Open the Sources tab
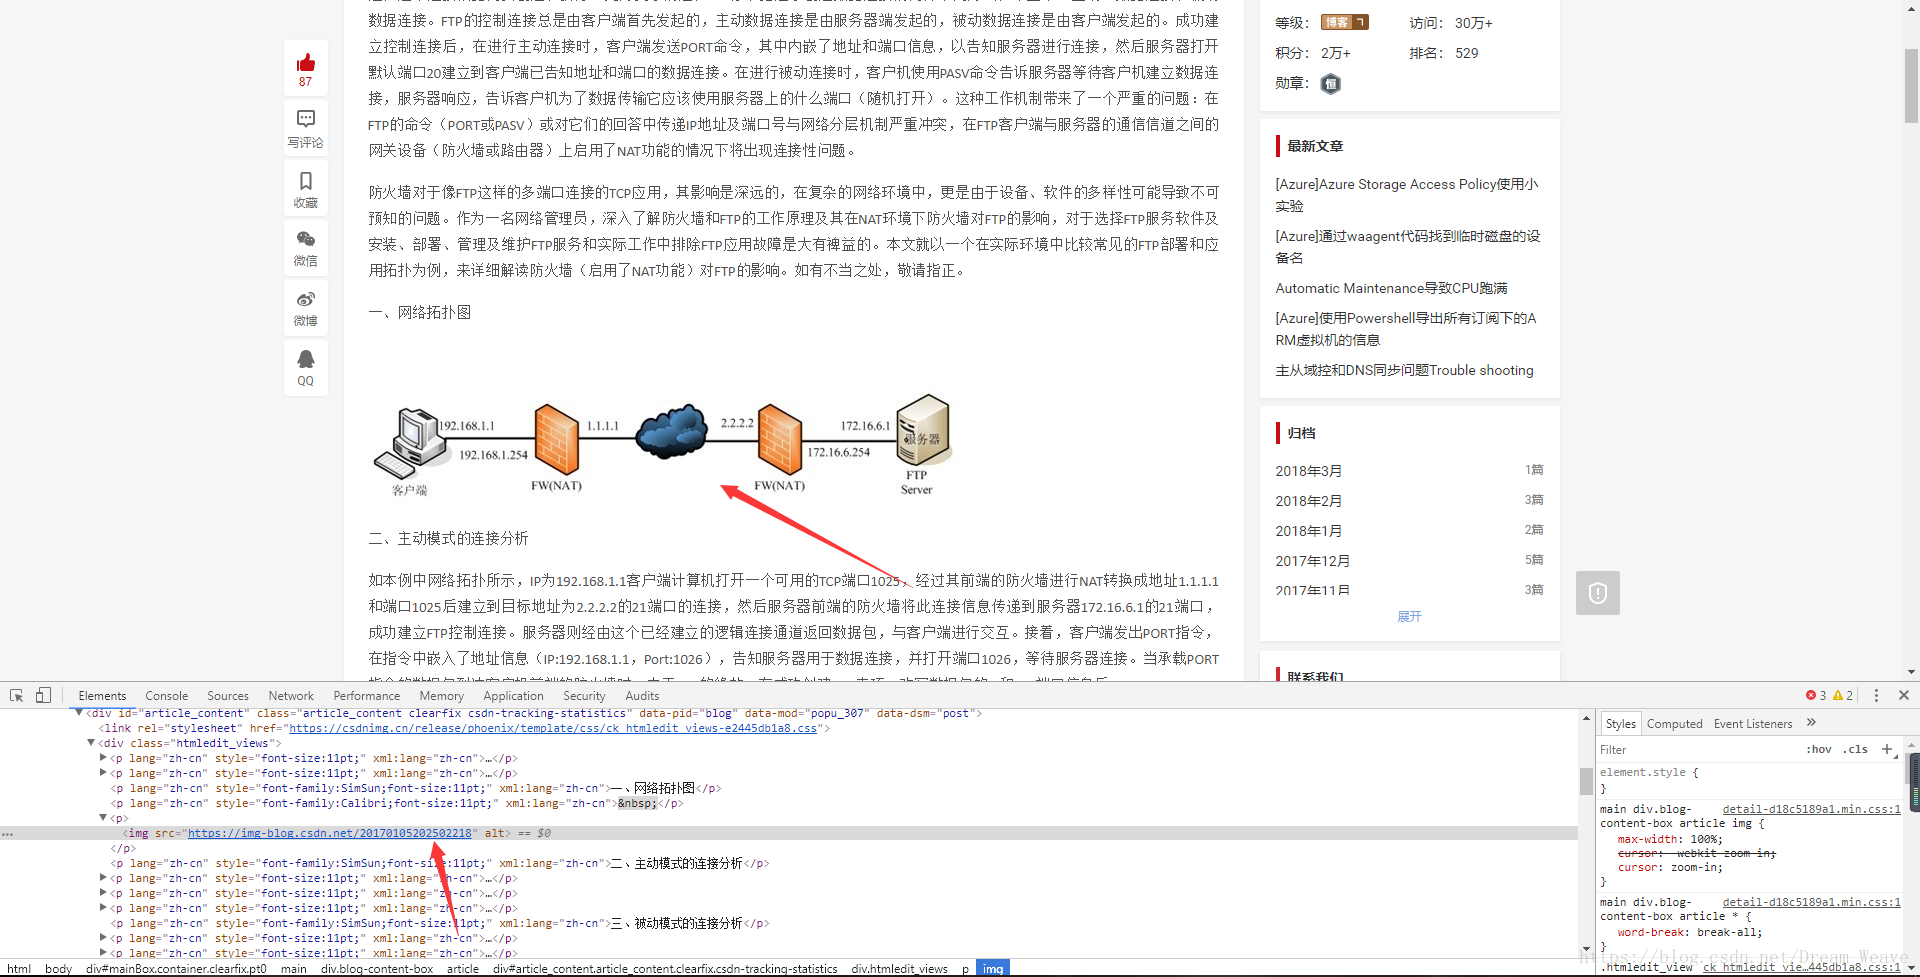The height and width of the screenshot is (977, 1920). [228, 696]
